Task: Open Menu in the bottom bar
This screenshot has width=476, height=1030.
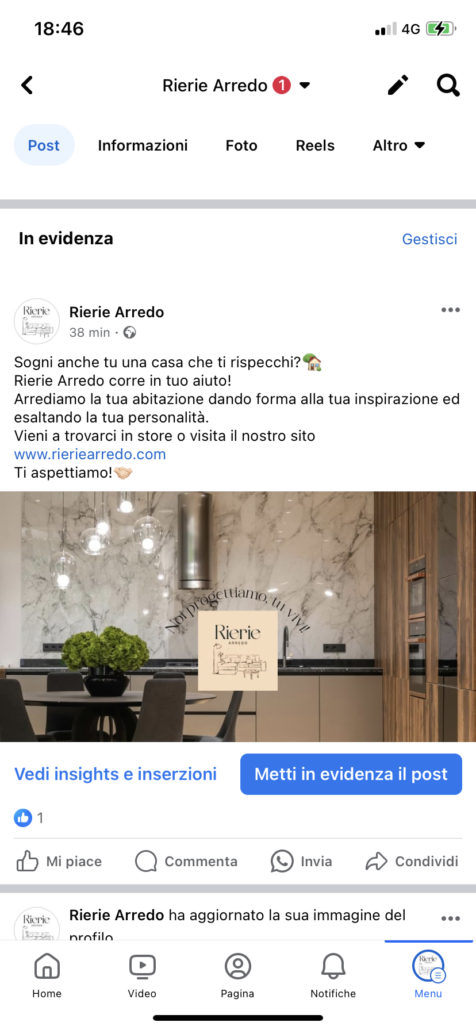Action: tap(428, 975)
